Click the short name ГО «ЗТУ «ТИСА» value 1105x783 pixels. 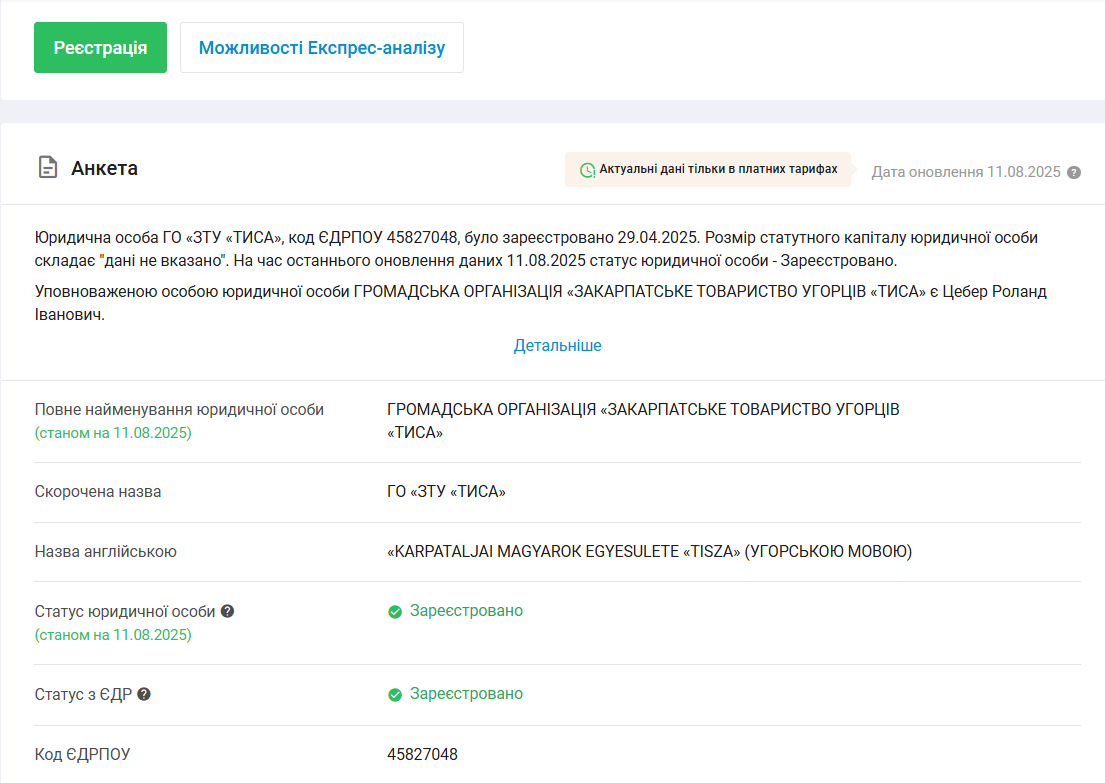446,491
